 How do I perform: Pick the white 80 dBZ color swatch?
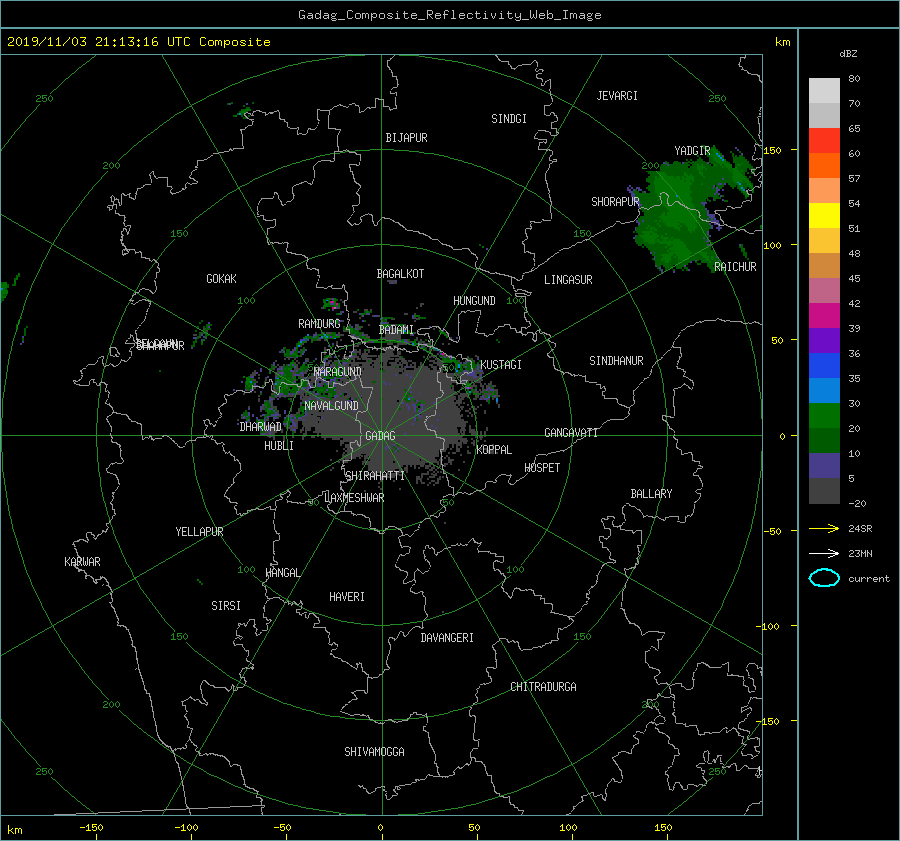[824, 90]
